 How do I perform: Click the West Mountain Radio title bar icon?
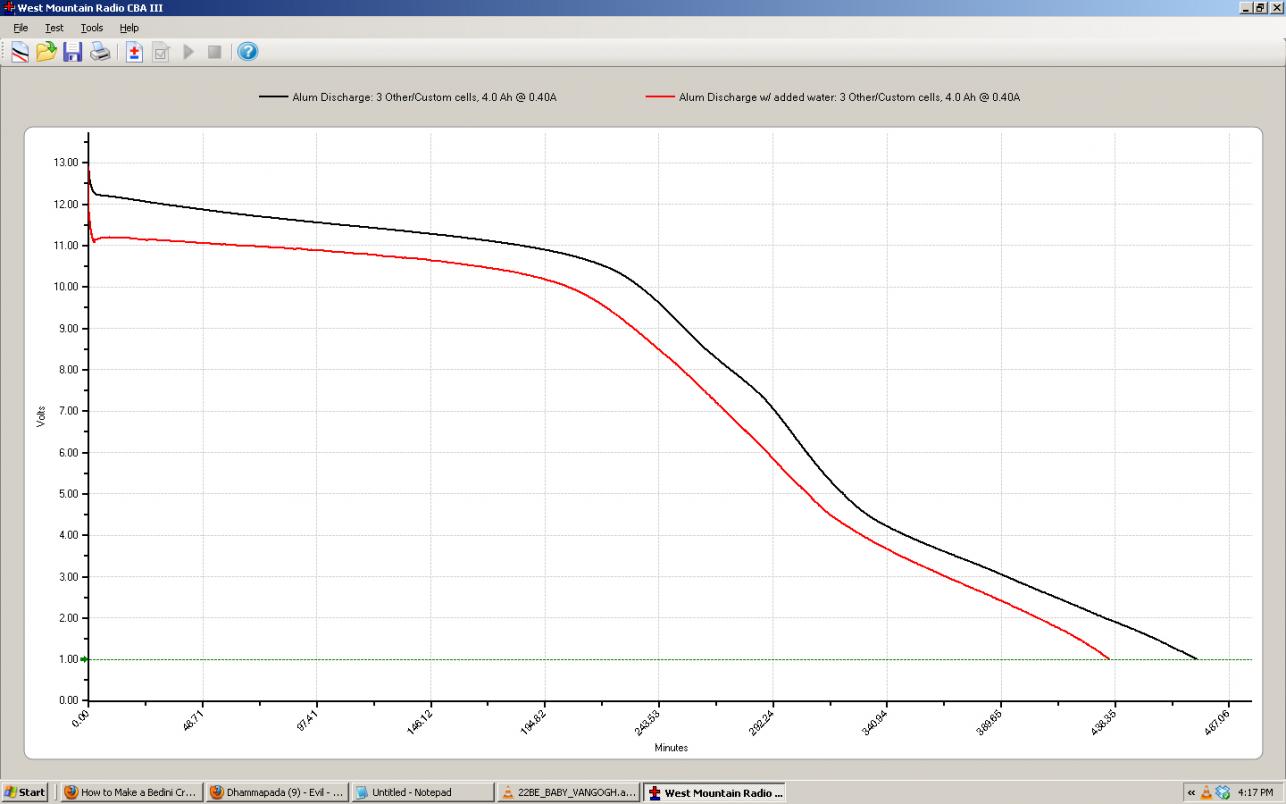point(9,8)
